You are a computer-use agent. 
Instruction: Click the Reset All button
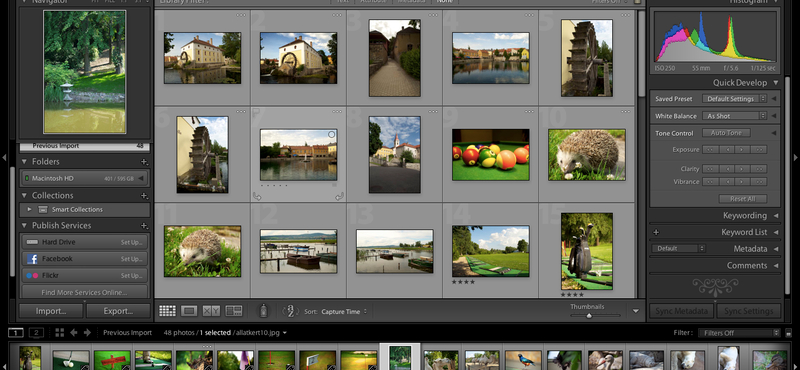click(x=743, y=199)
